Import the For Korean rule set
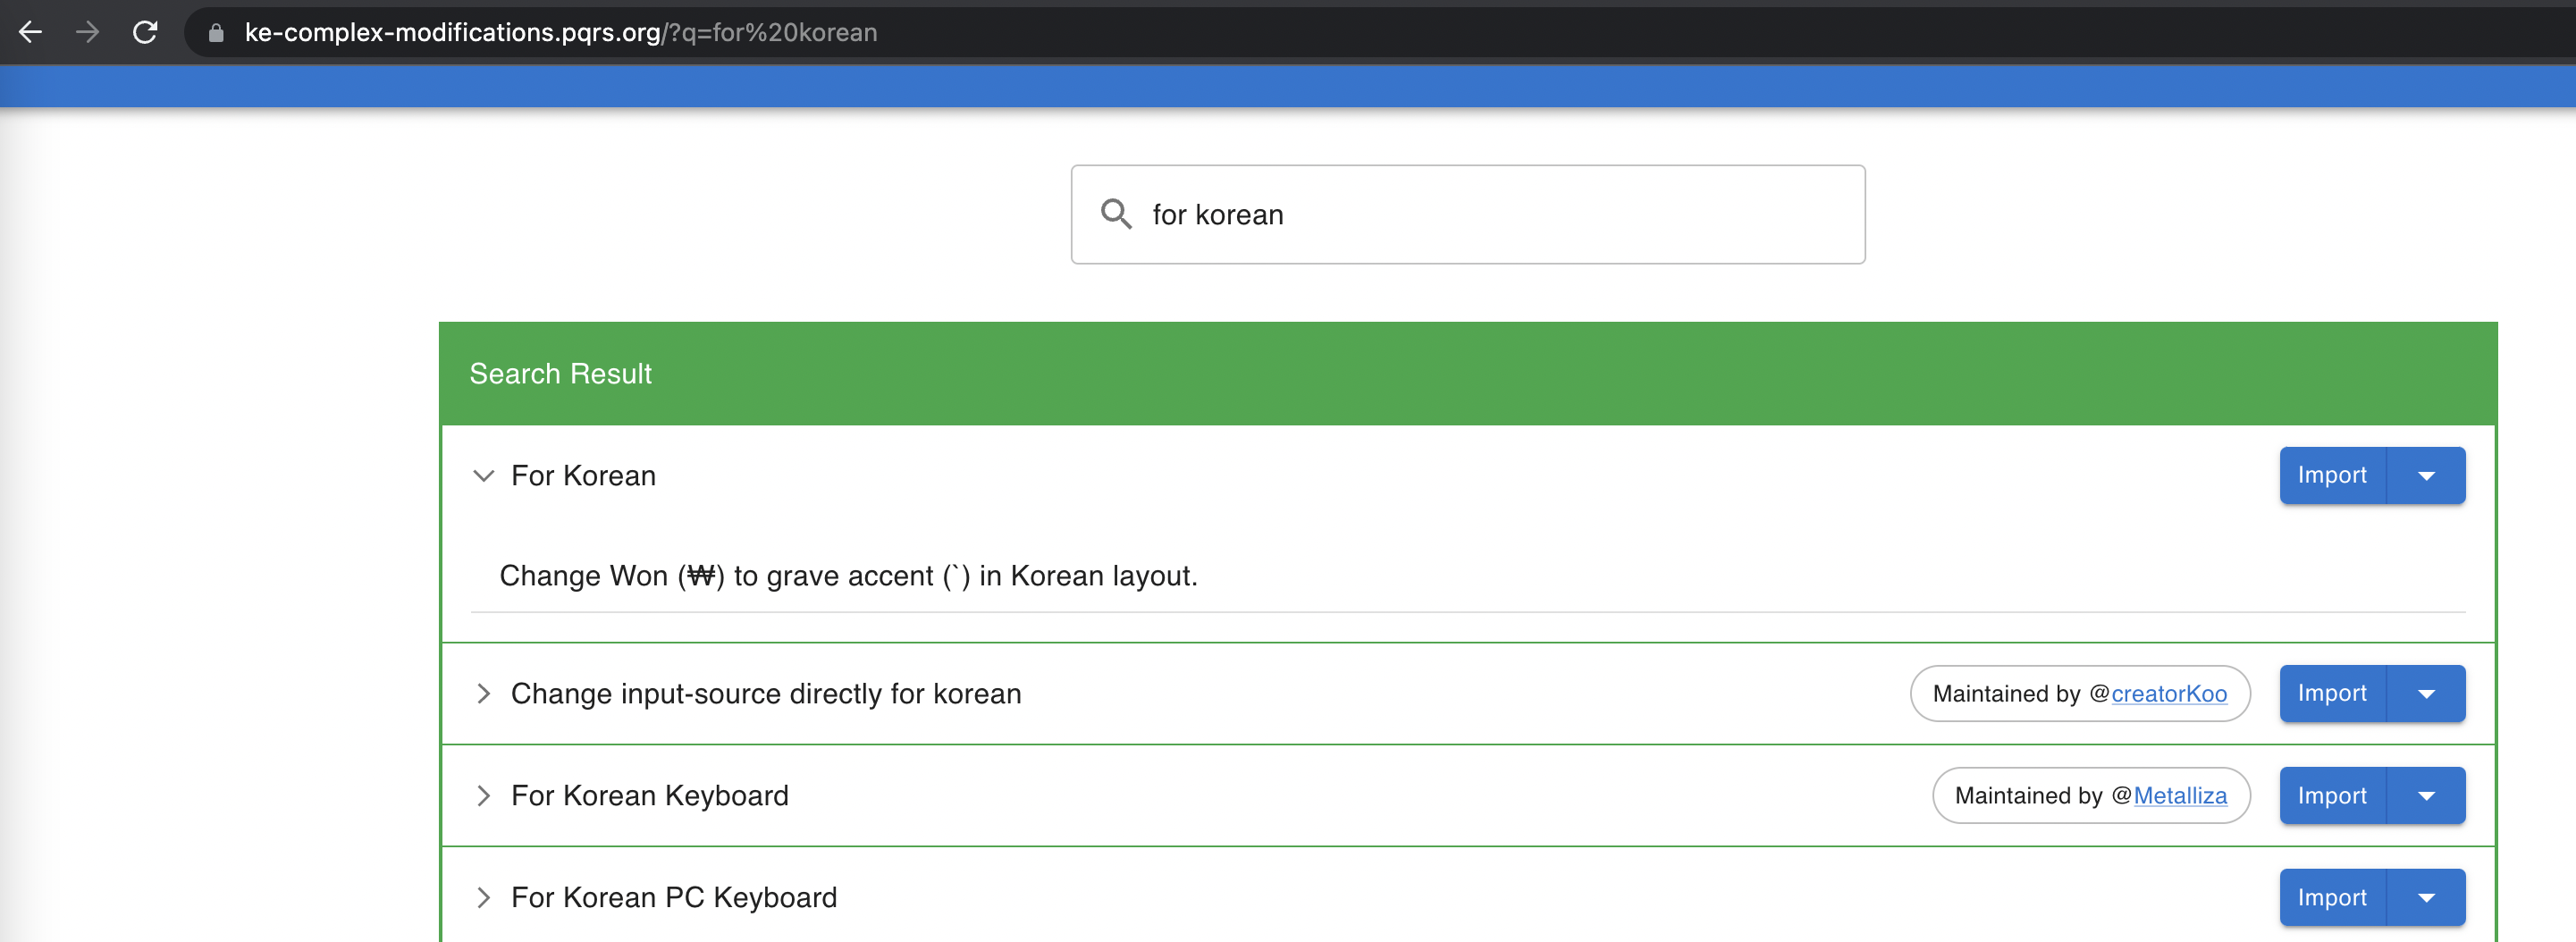The image size is (2576, 942). coord(2332,476)
